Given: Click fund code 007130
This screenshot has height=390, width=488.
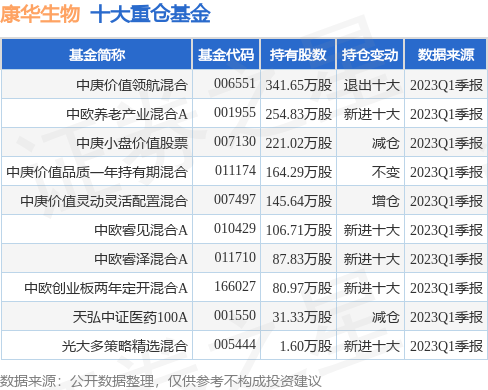Looking at the screenshot, I should [x=235, y=141].
